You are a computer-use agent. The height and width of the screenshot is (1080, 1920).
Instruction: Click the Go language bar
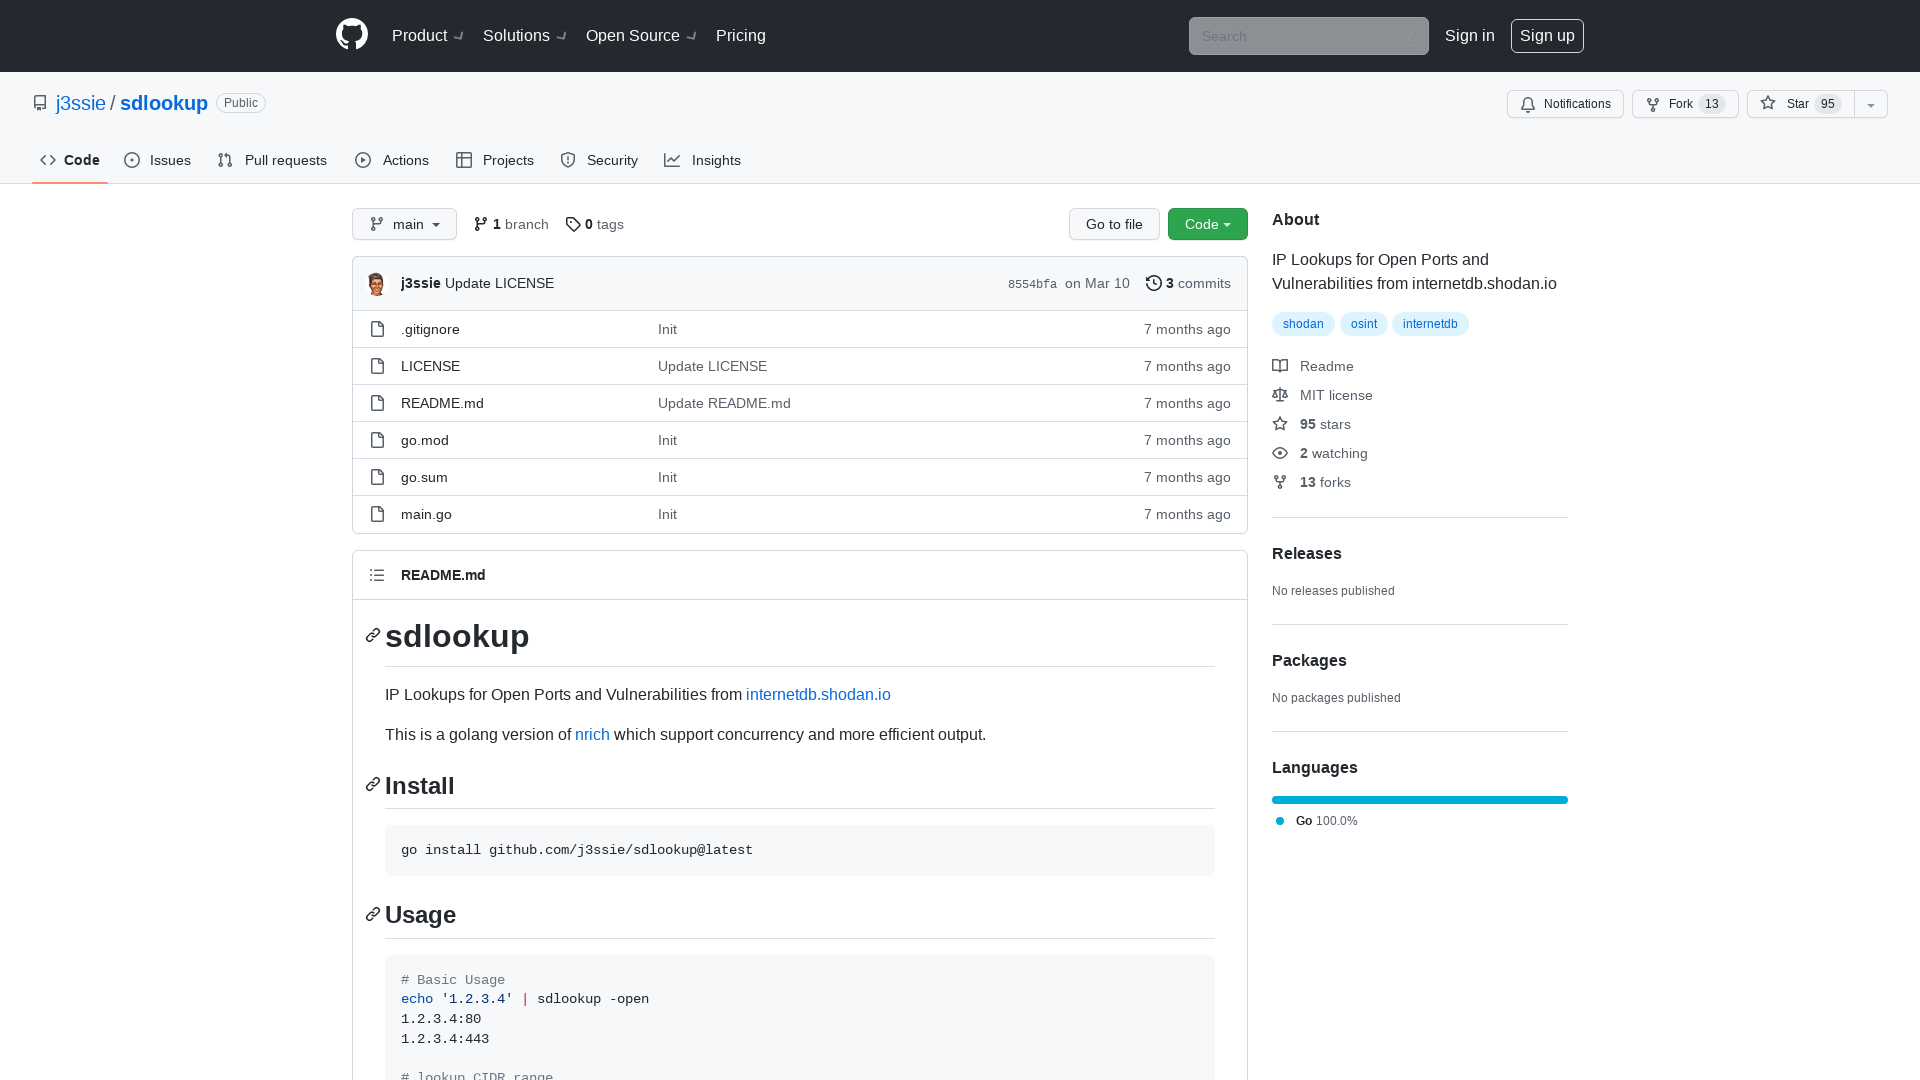coord(1420,800)
